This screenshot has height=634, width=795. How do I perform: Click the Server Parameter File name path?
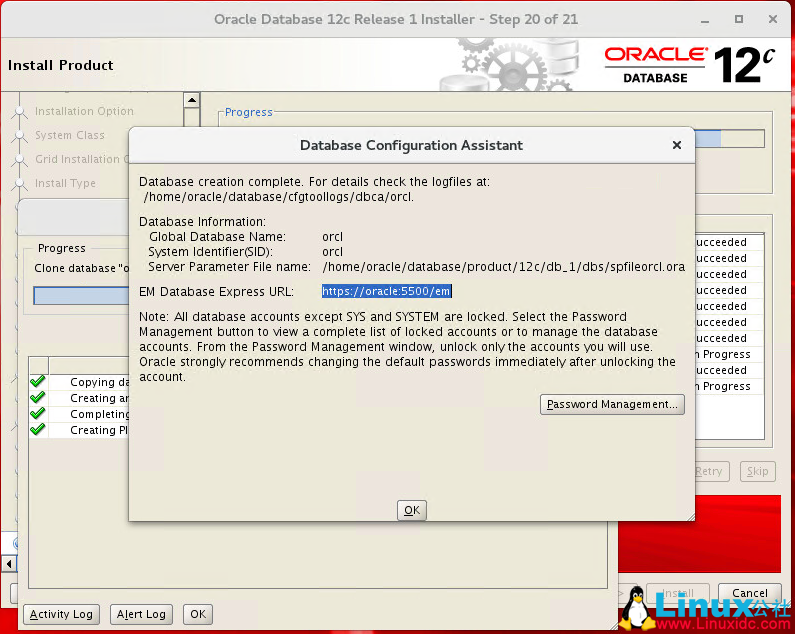503,267
